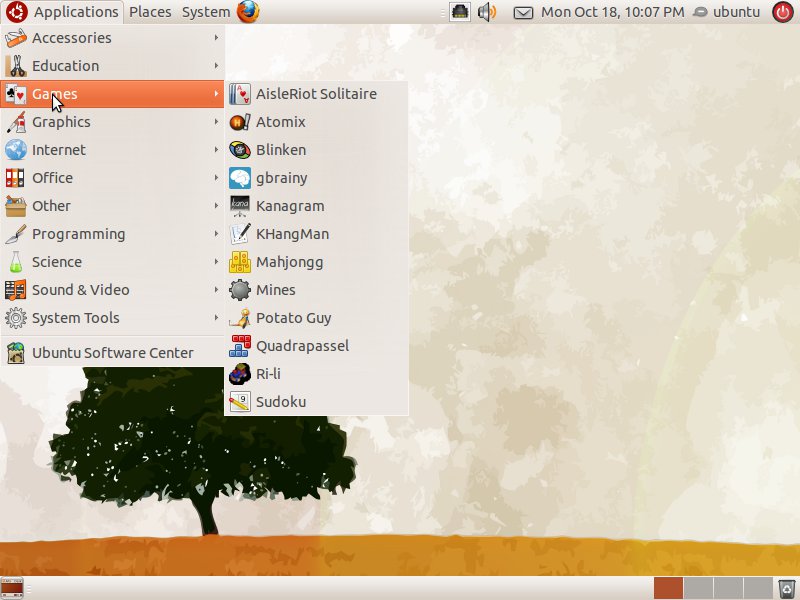Expand the Science submenu arrow
Image resolution: width=800 pixels, height=600 pixels.
[216, 262]
